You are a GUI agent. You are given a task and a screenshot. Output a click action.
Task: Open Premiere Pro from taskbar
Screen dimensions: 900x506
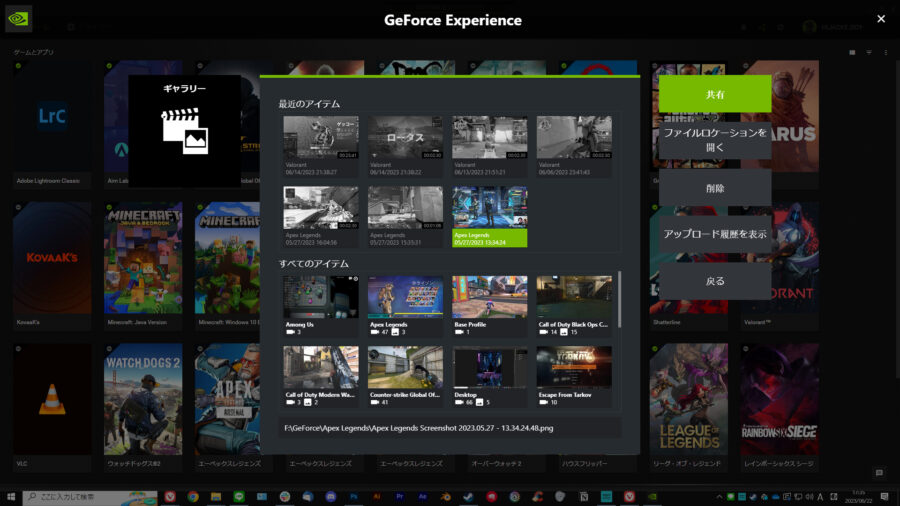[399, 497]
